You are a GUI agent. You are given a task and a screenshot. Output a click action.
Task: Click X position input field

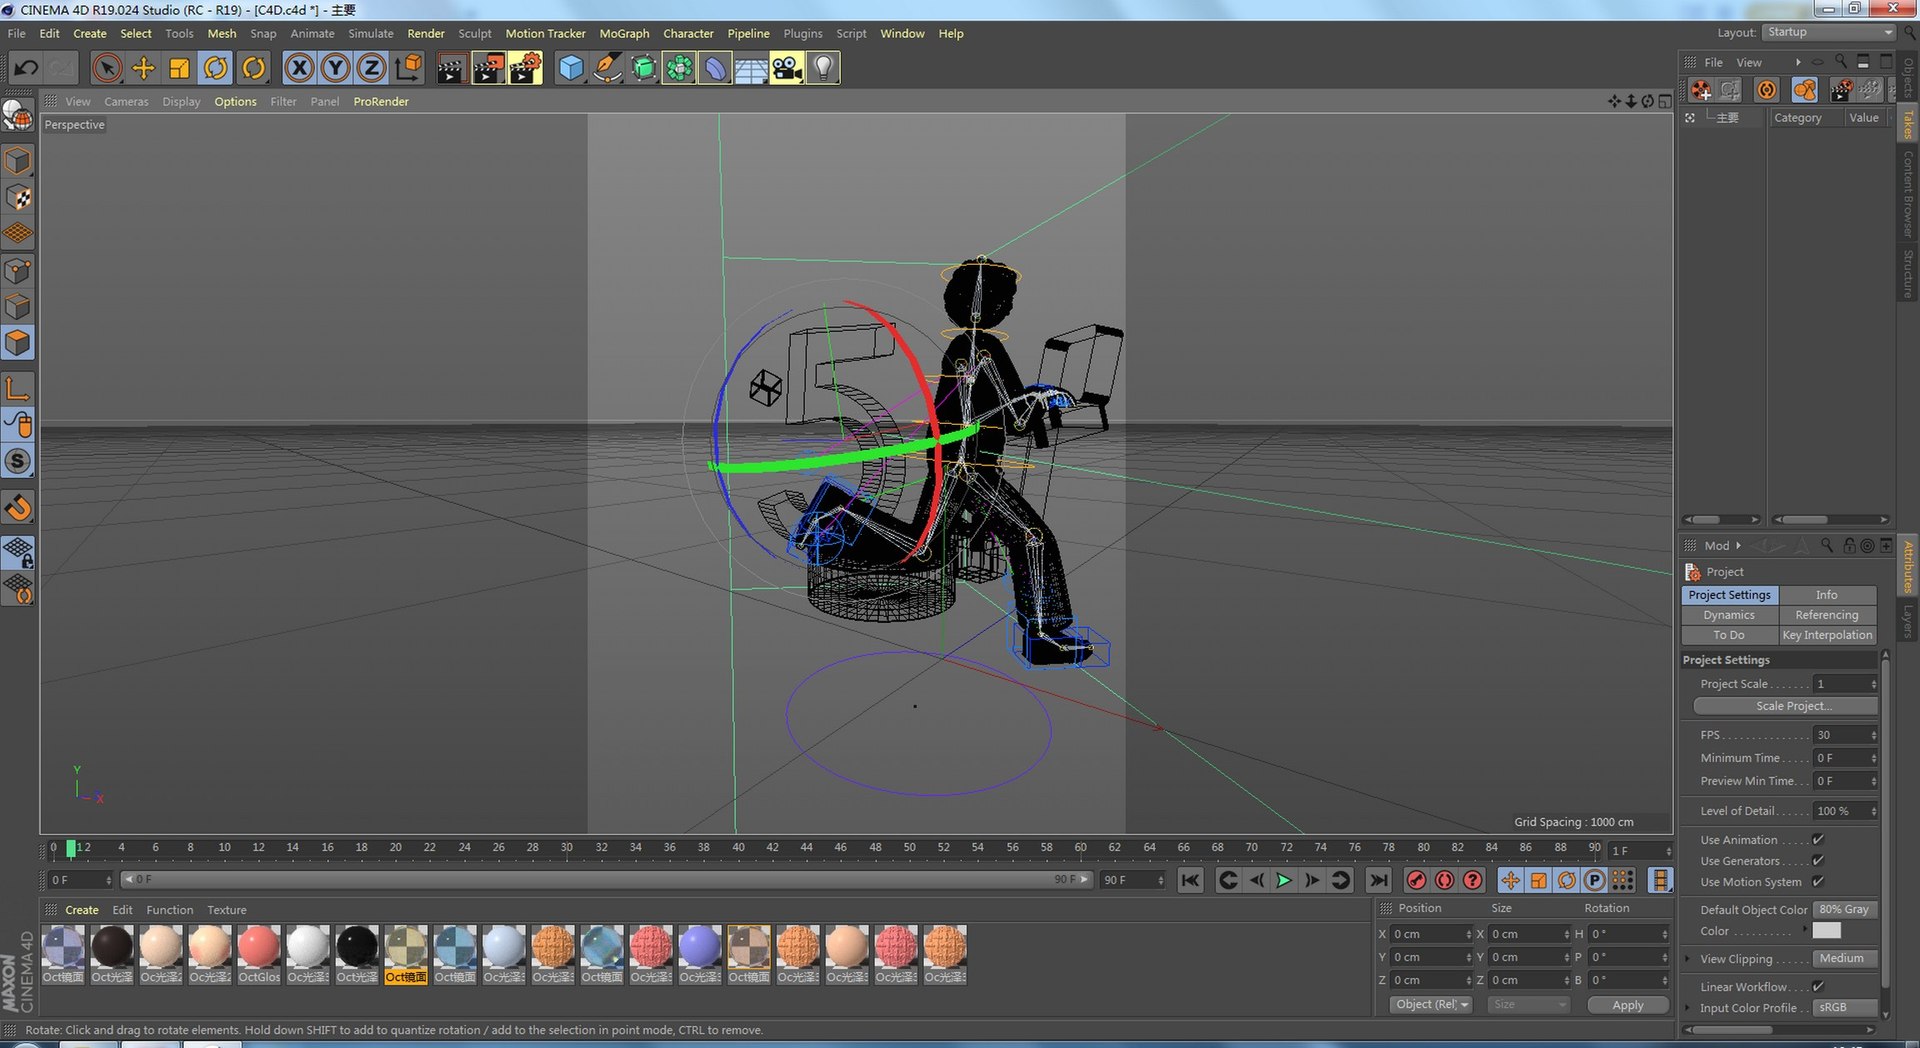tap(1431, 934)
